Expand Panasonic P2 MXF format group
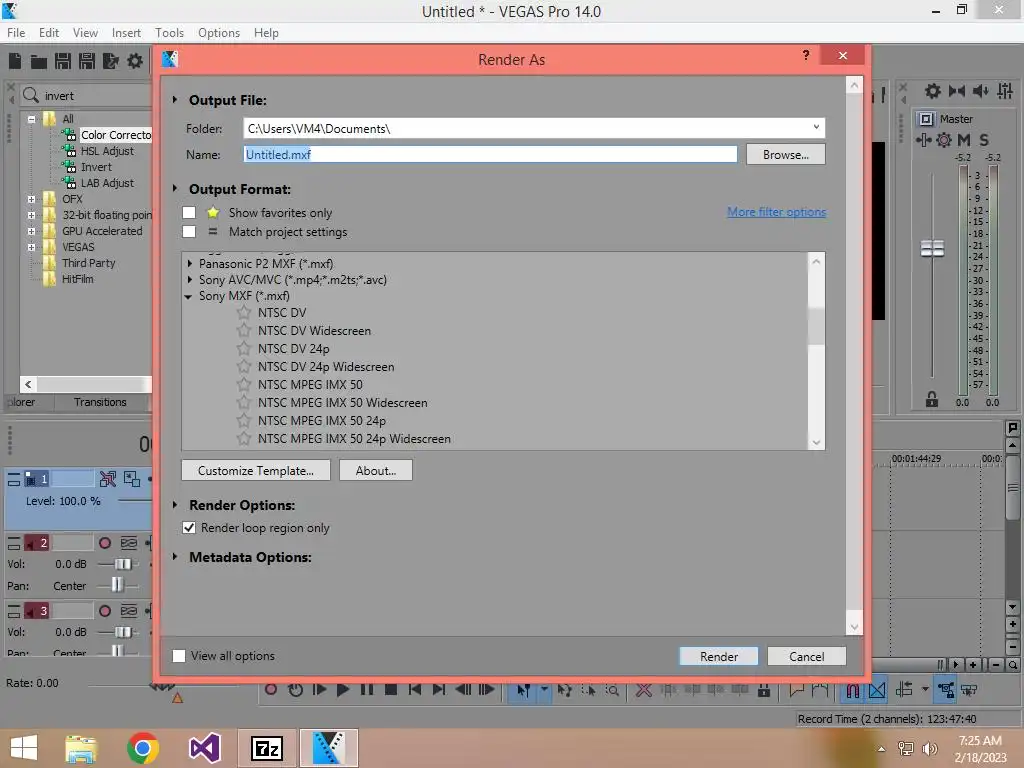Image resolution: width=1024 pixels, height=768 pixels. pyautogui.click(x=189, y=264)
